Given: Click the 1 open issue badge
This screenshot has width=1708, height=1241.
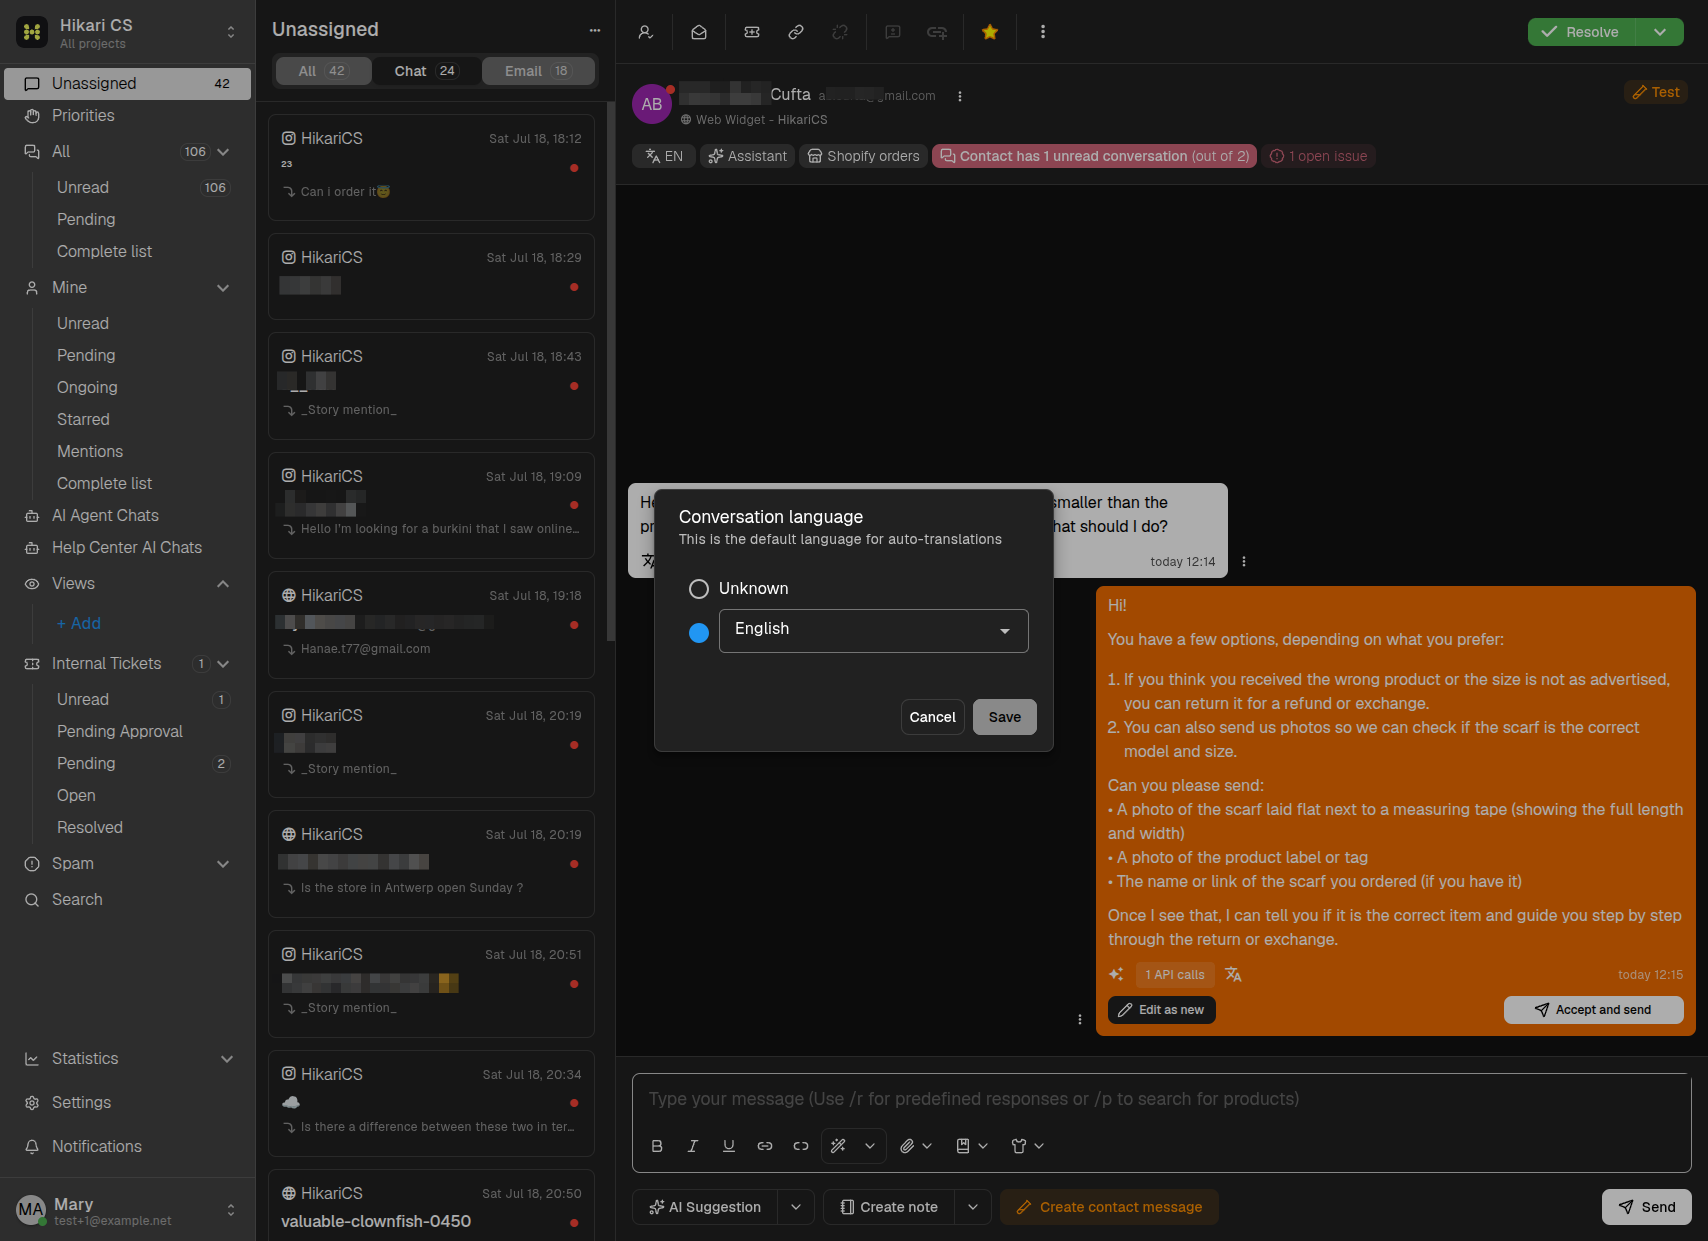Looking at the screenshot, I should click(x=1318, y=156).
